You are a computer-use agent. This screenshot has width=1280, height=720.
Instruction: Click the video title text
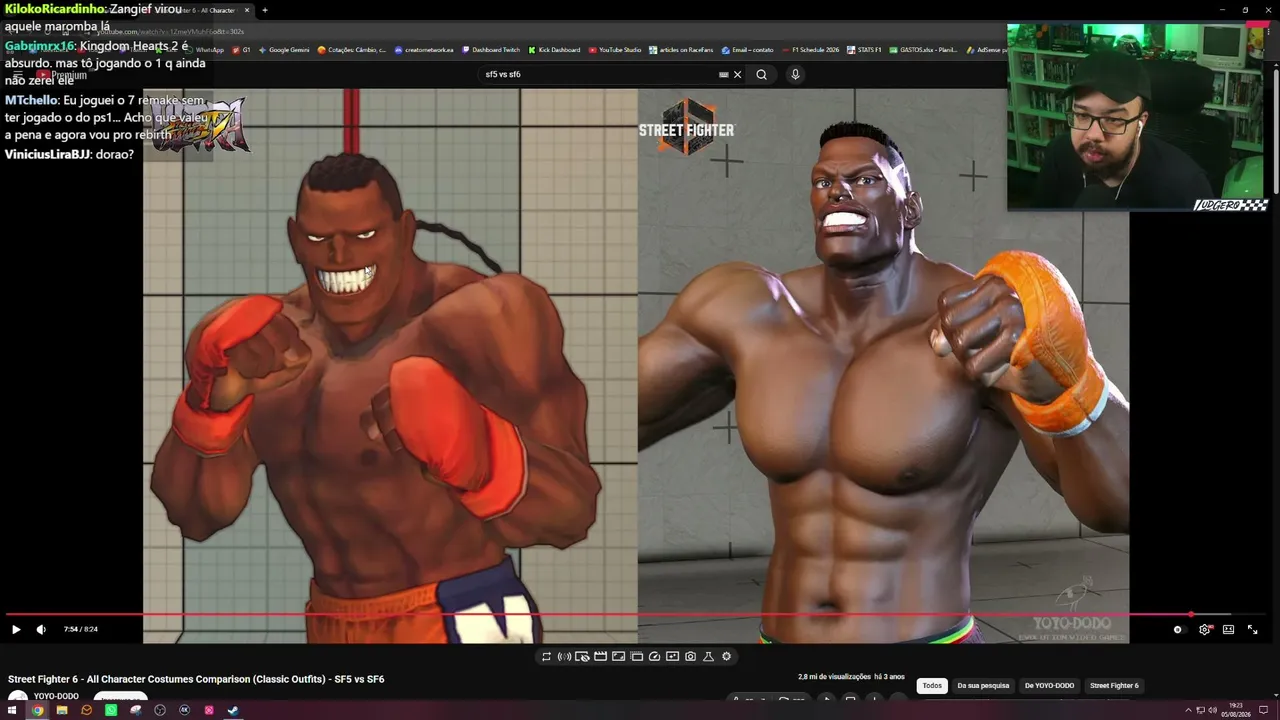click(196, 679)
